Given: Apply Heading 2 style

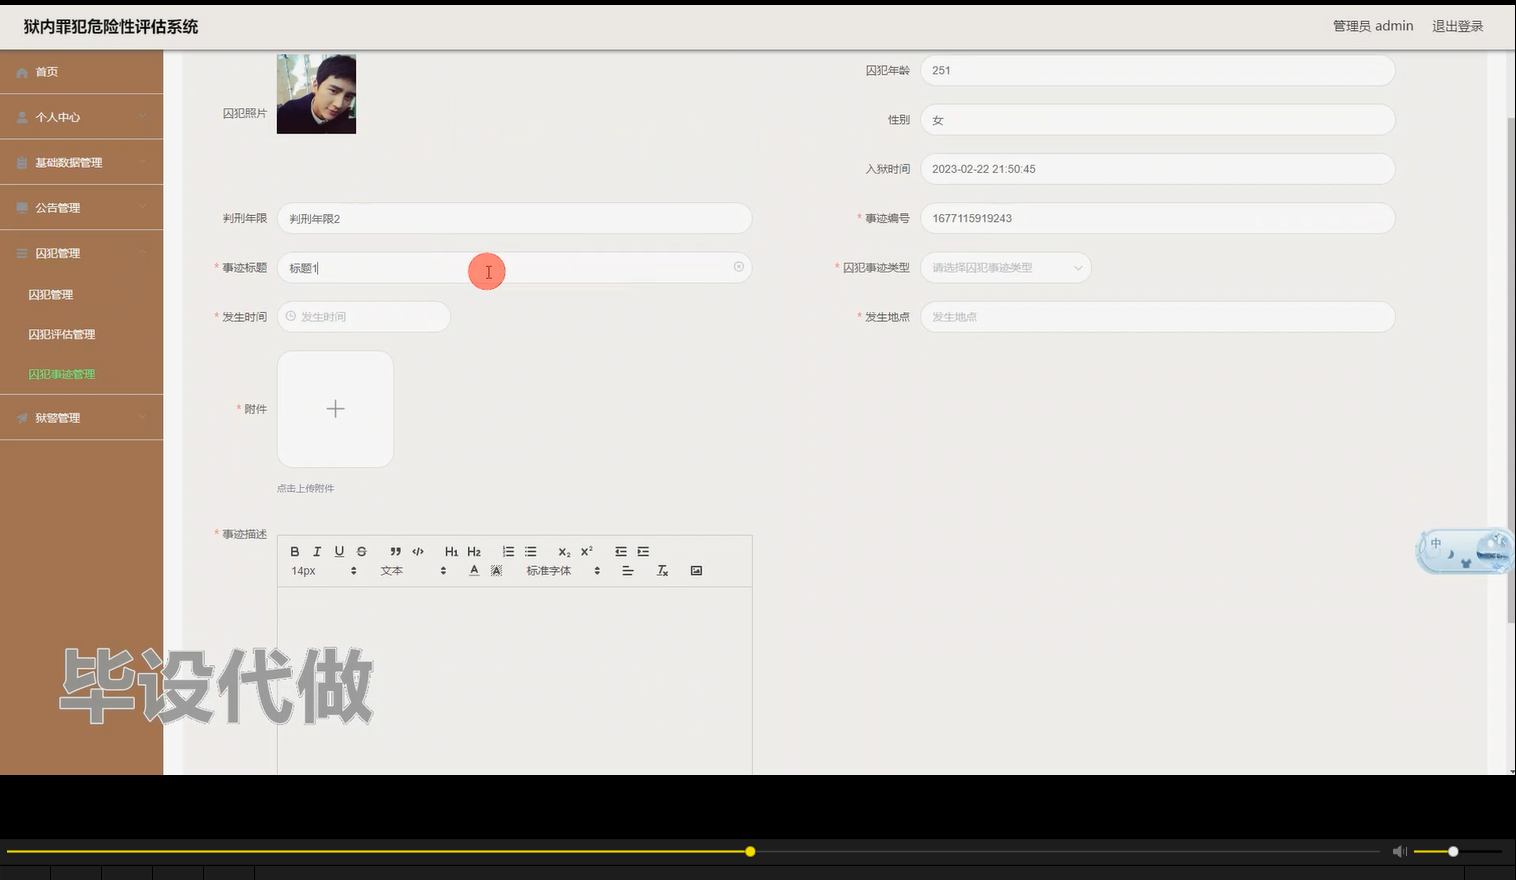Looking at the screenshot, I should [474, 551].
